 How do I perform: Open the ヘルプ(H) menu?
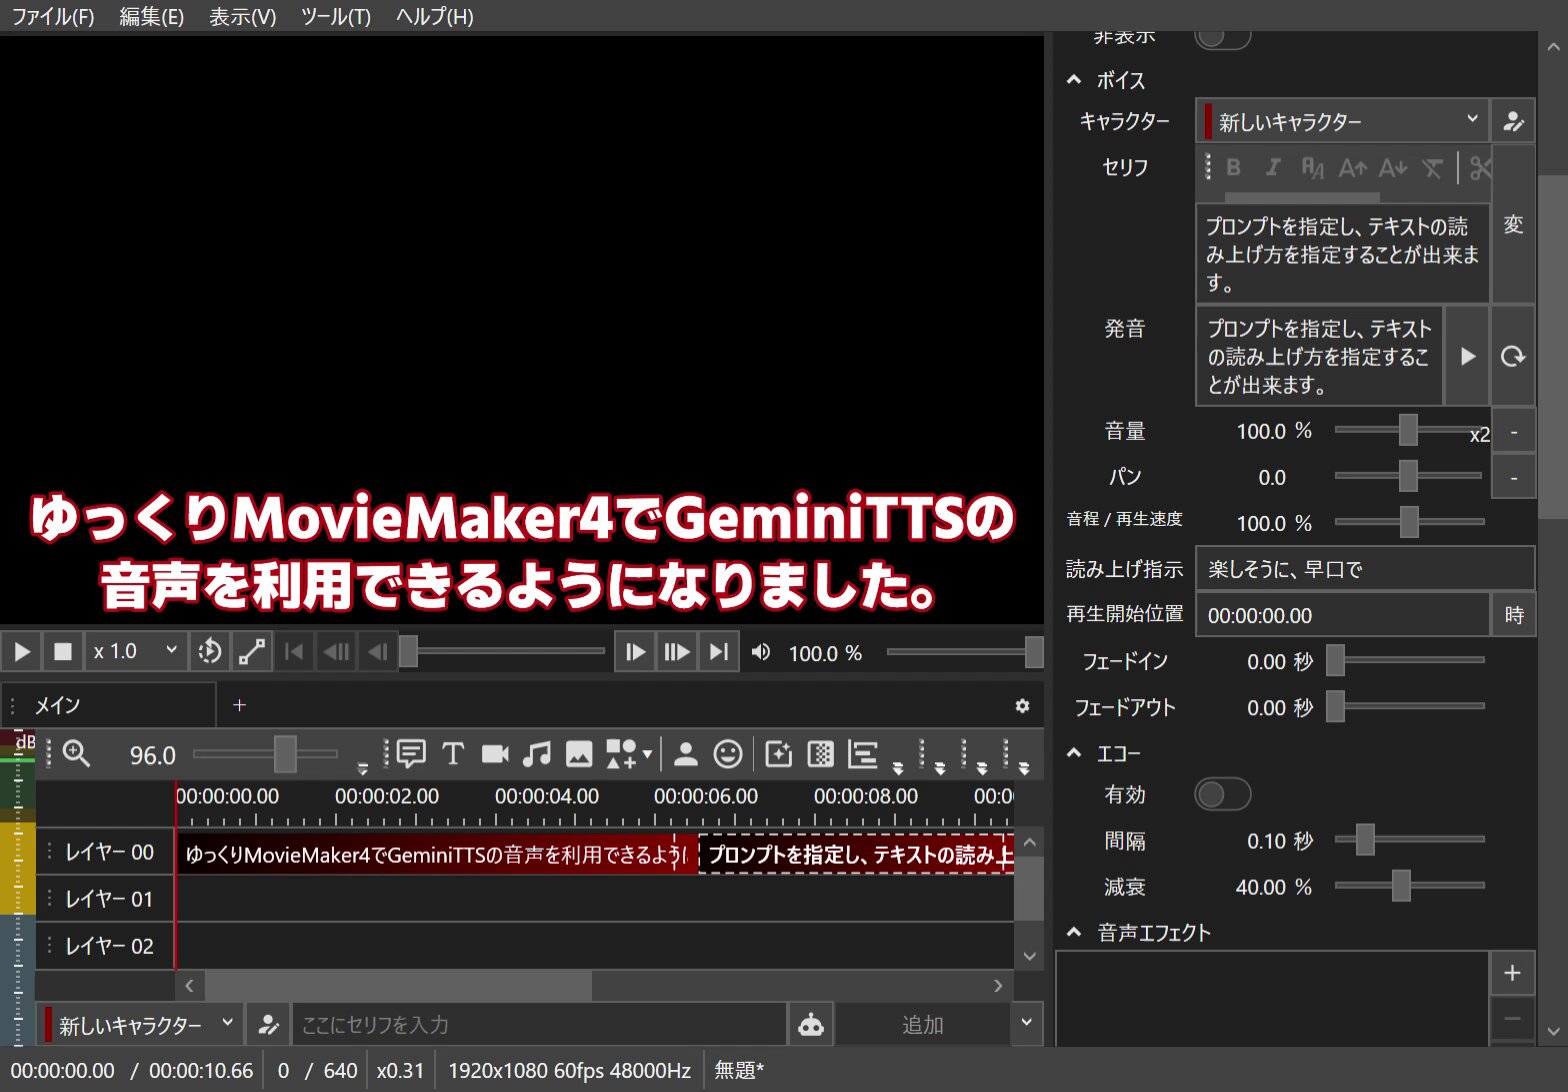coord(435,16)
